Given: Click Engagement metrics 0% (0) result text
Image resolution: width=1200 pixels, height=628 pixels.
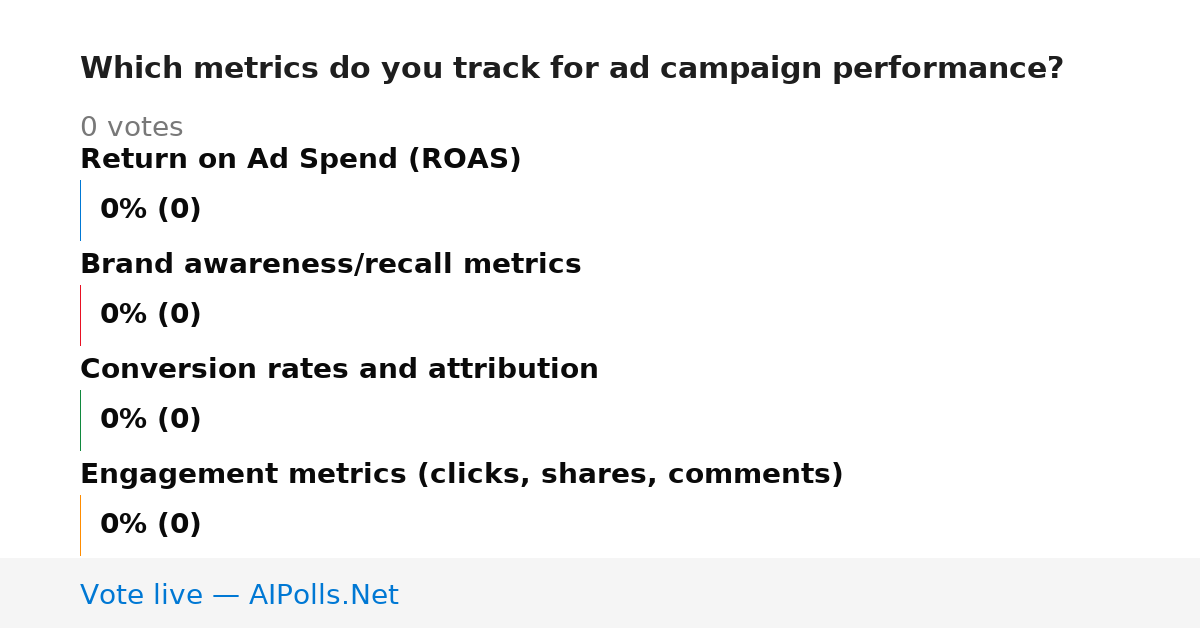Looking at the screenshot, I should click(150, 525).
